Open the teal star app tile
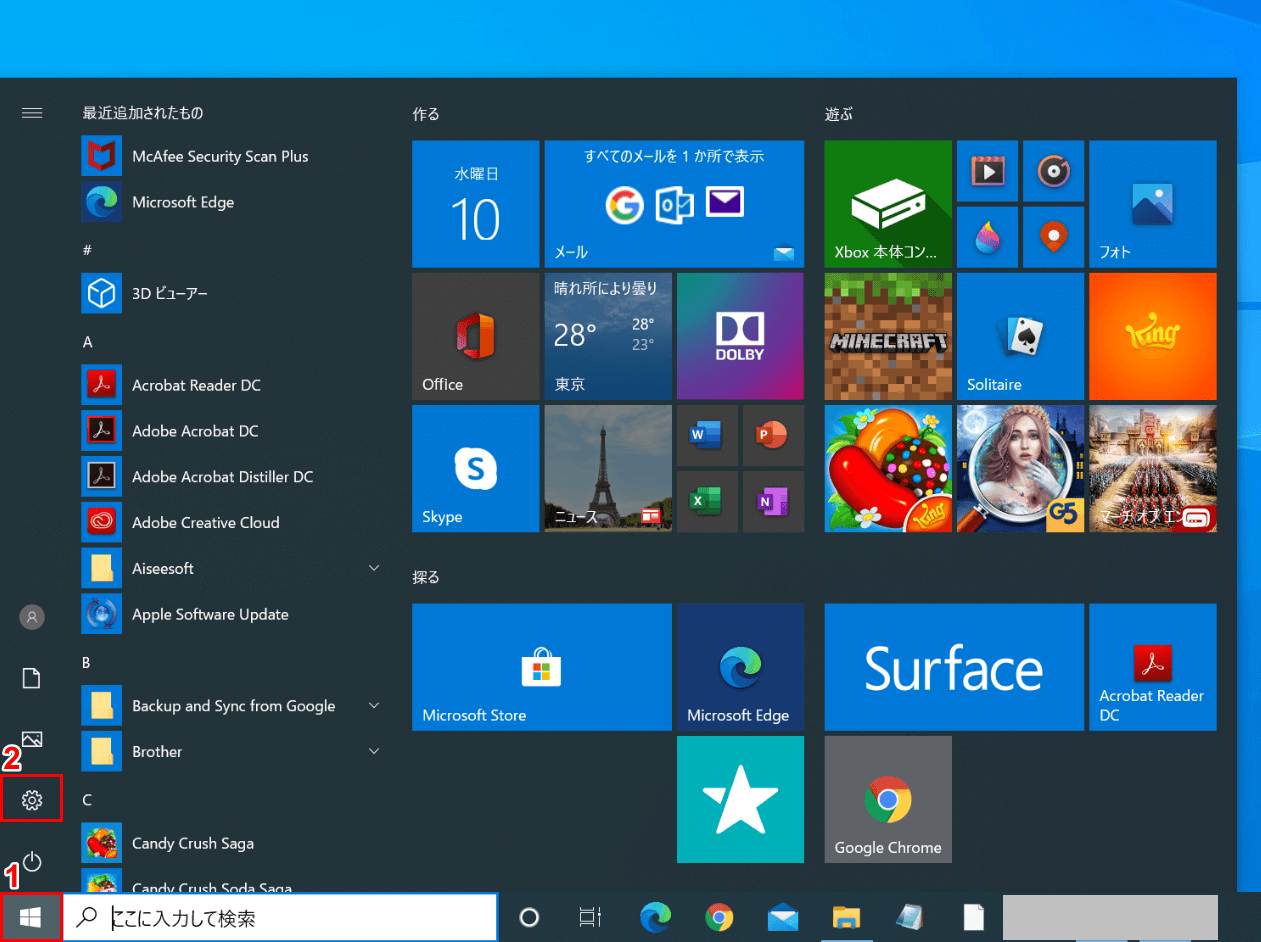The width and height of the screenshot is (1261, 942). 740,799
